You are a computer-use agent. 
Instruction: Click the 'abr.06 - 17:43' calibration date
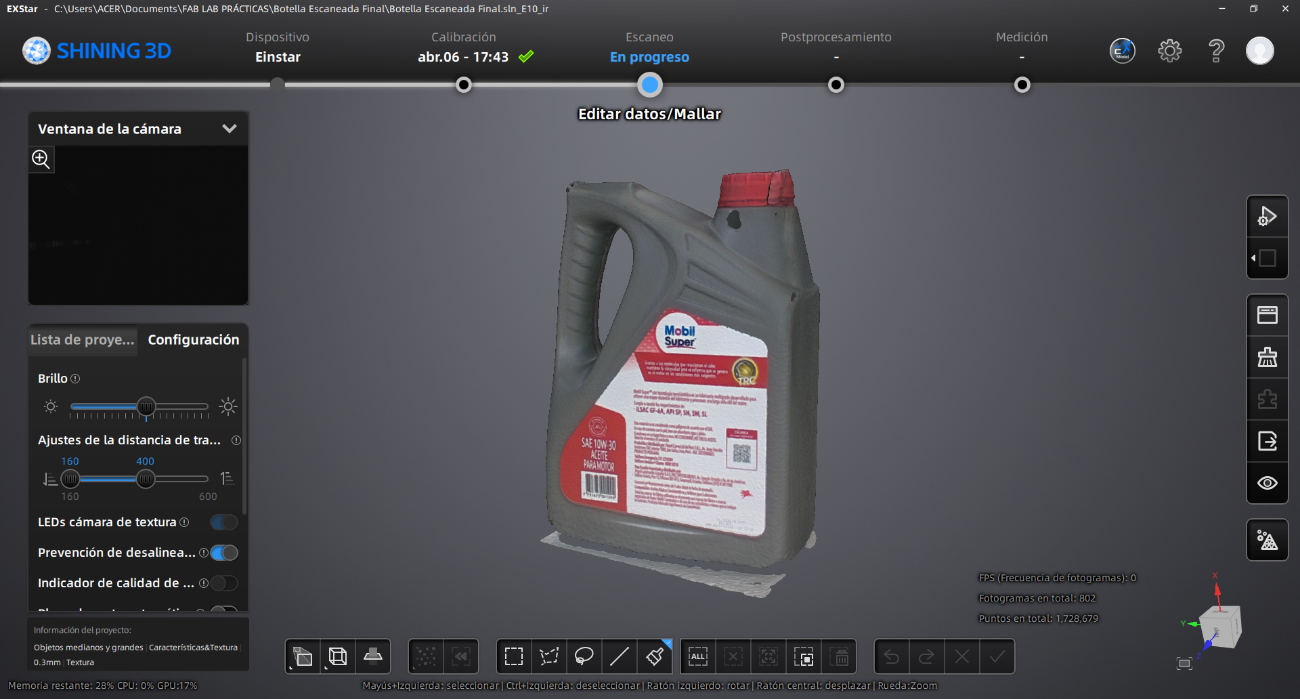pyautogui.click(x=463, y=57)
